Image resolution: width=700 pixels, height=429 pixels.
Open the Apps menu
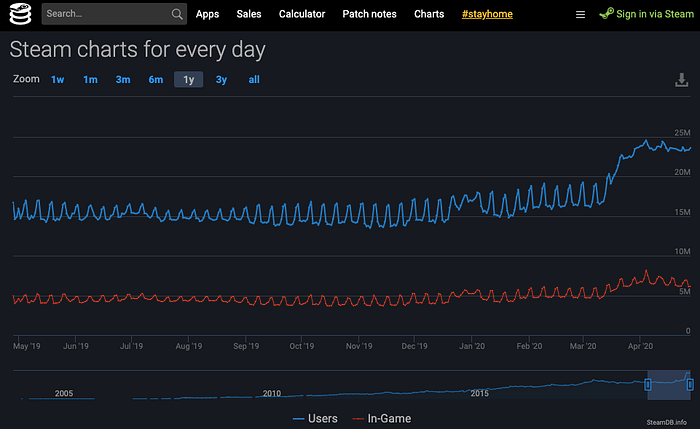point(207,14)
